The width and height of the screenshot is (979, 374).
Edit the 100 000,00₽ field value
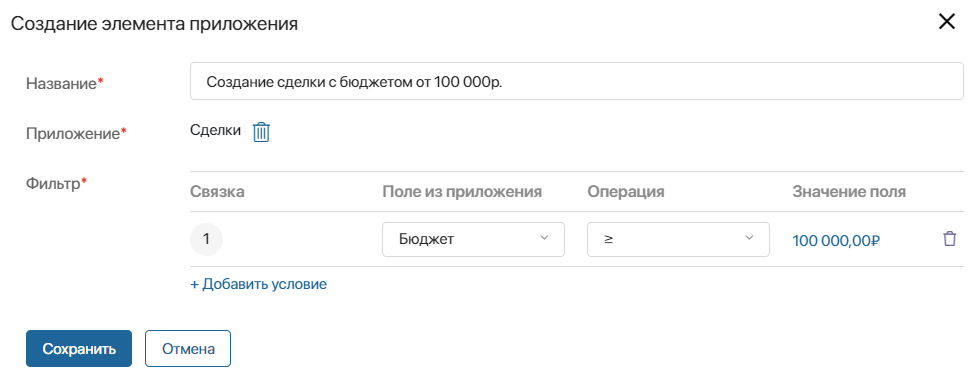(836, 240)
